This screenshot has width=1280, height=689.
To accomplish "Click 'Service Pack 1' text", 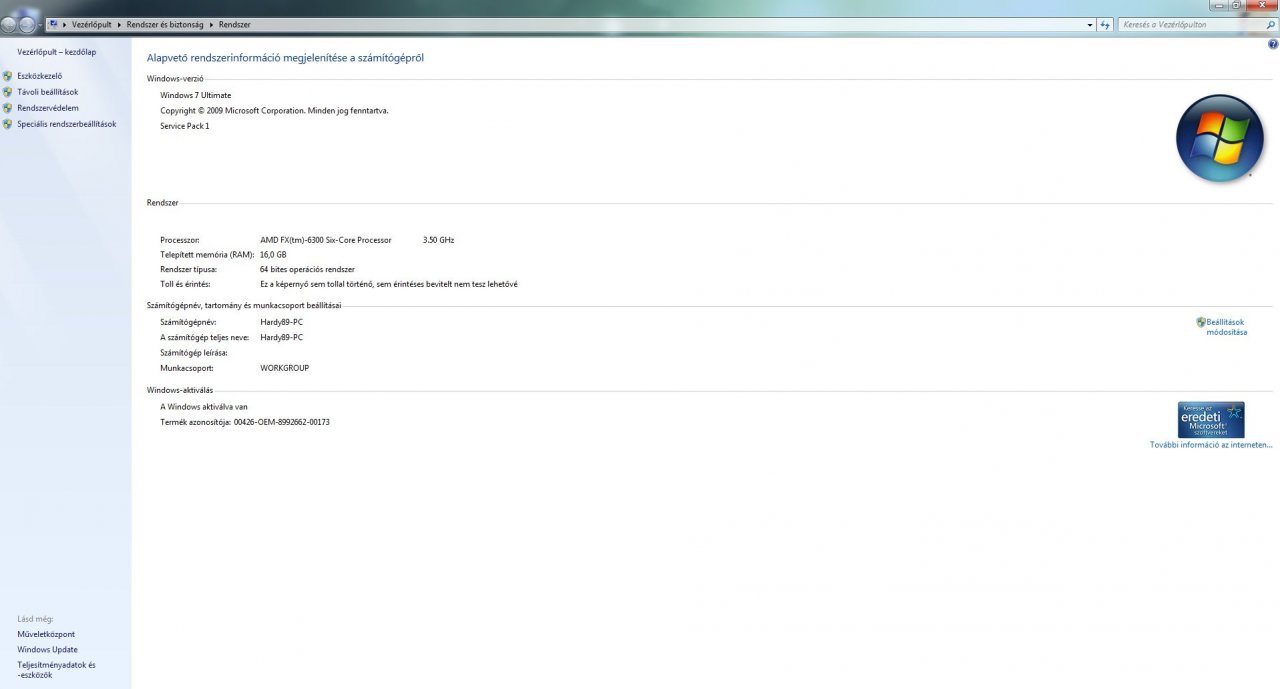I will pos(185,126).
